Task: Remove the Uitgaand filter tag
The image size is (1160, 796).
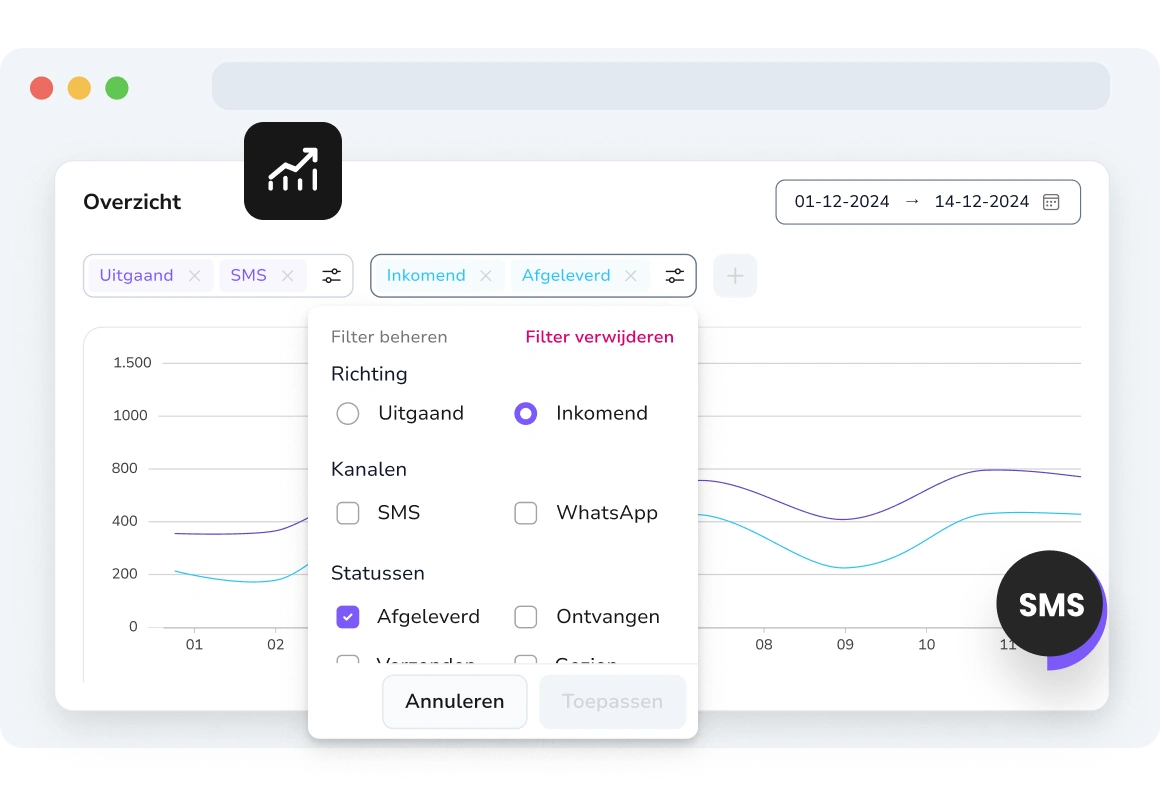Action: click(195, 276)
